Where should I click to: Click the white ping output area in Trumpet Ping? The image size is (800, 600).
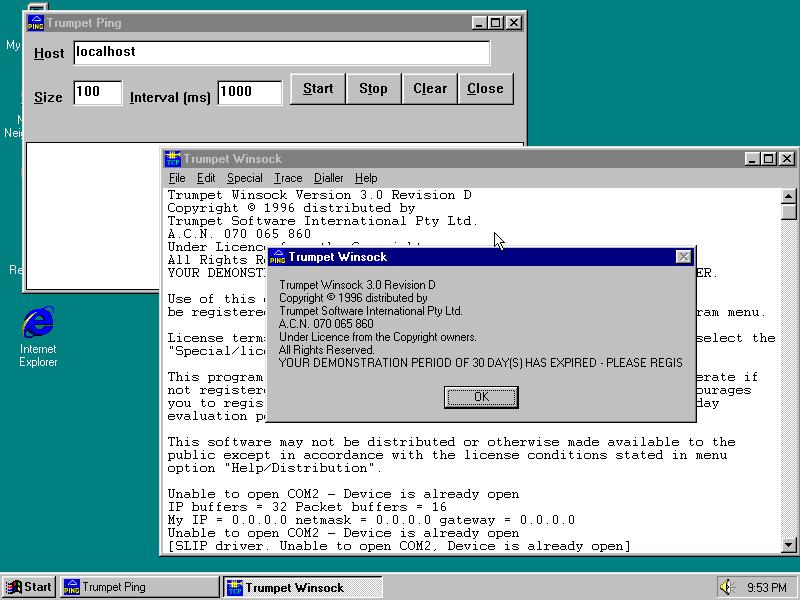pyautogui.click(x=92, y=217)
